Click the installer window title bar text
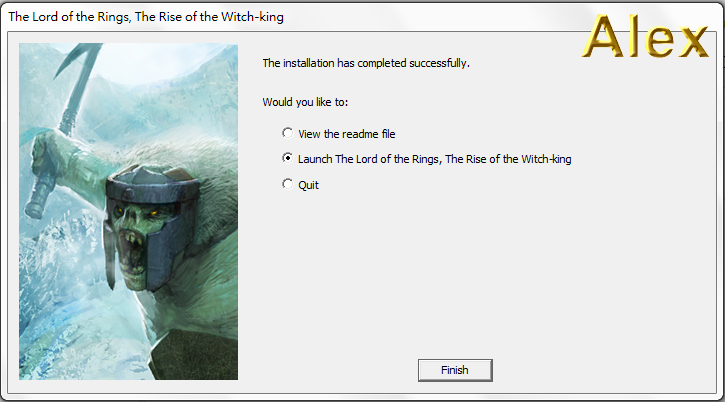Image resolution: width=725 pixels, height=402 pixels. (152, 17)
